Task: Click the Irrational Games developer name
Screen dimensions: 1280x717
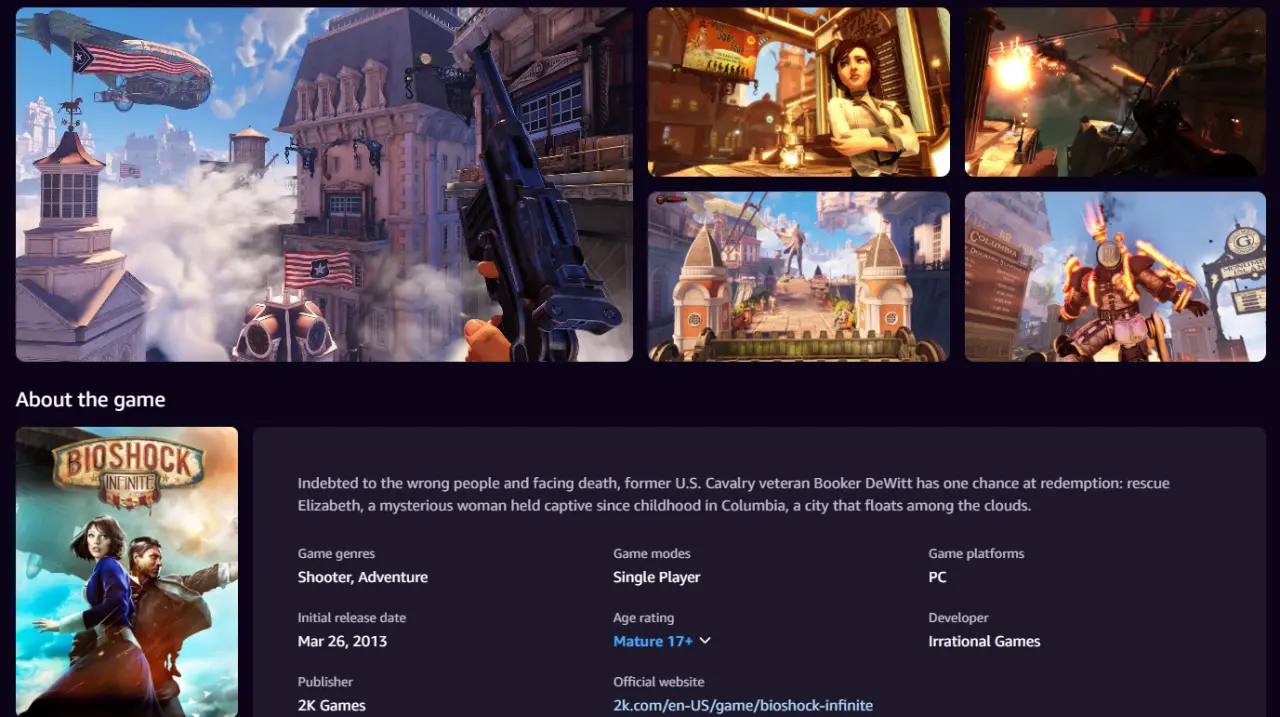Action: 985,641
